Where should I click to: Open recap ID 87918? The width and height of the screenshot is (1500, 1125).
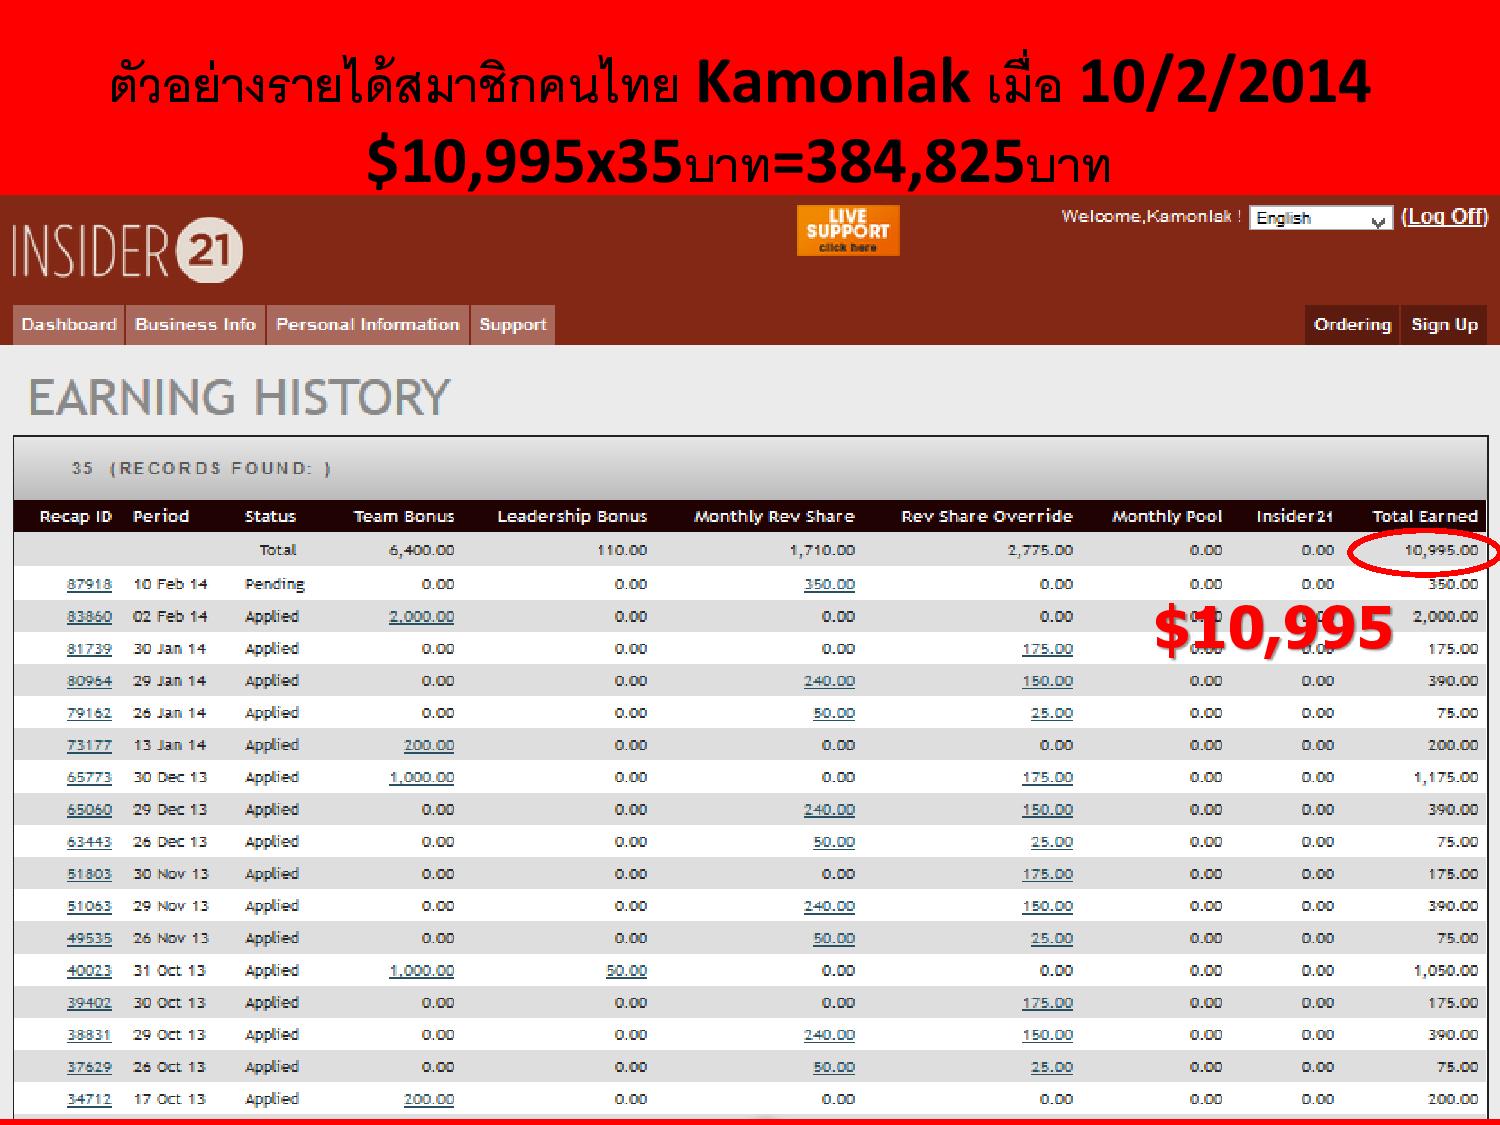(89, 584)
